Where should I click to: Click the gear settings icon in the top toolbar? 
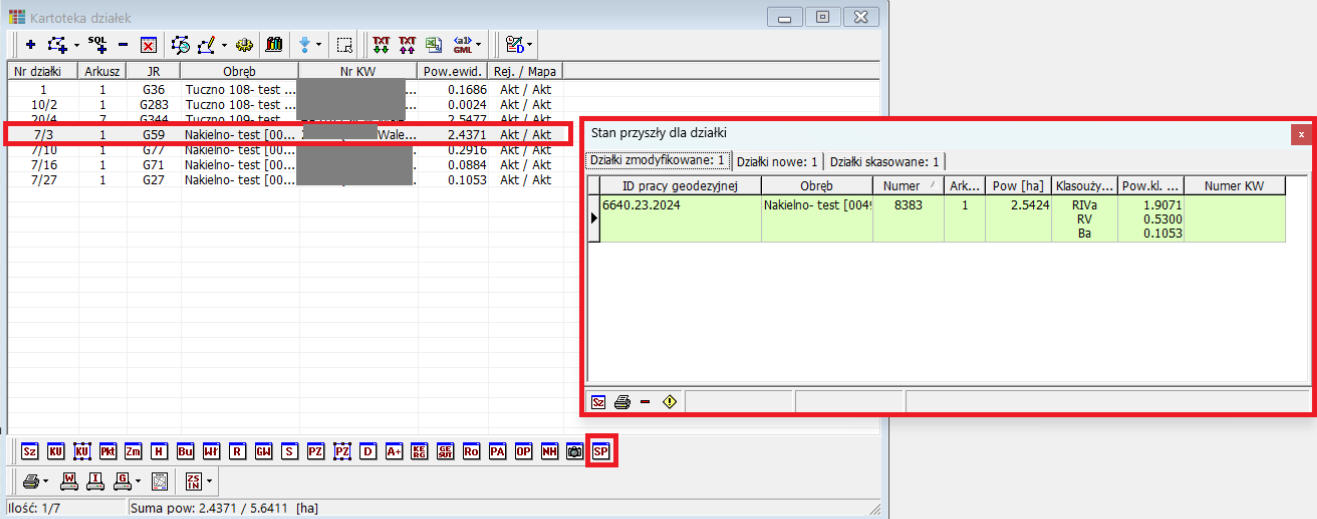[x=243, y=45]
